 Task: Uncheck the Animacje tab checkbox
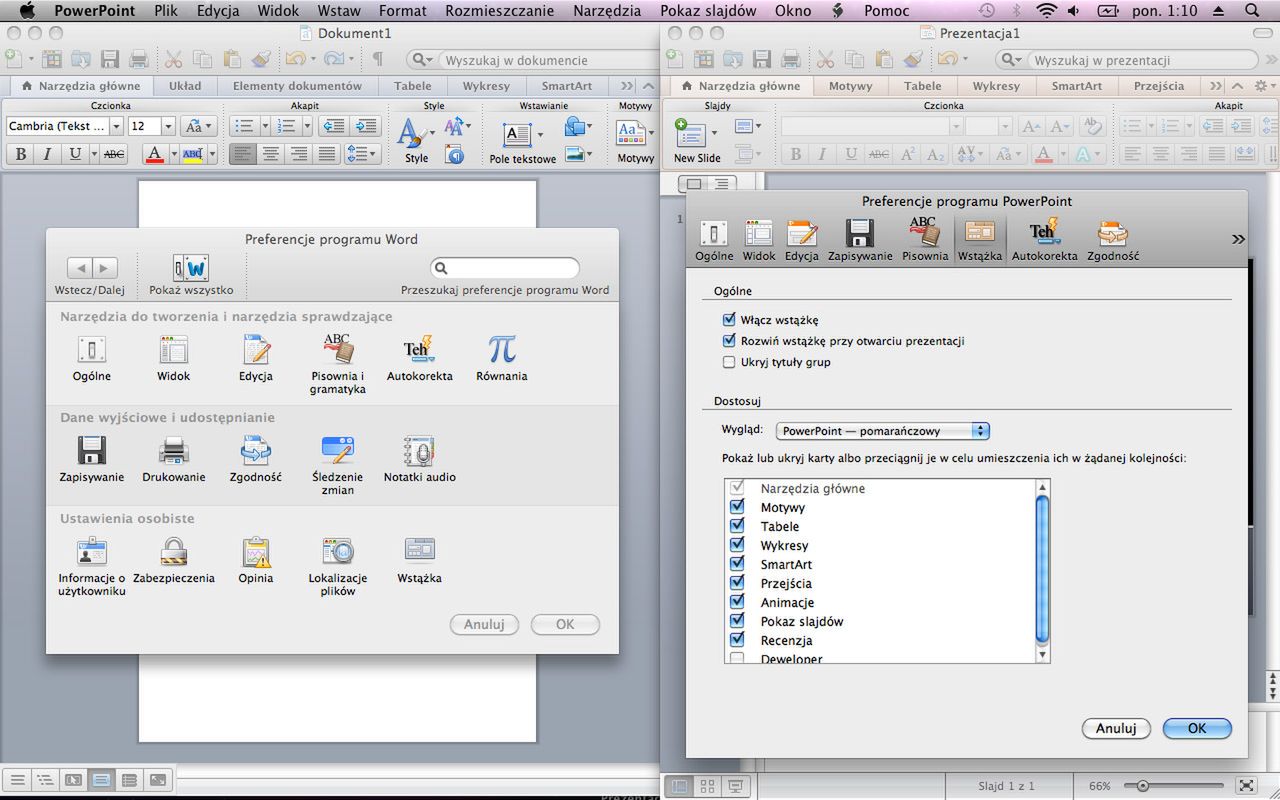[x=737, y=602]
